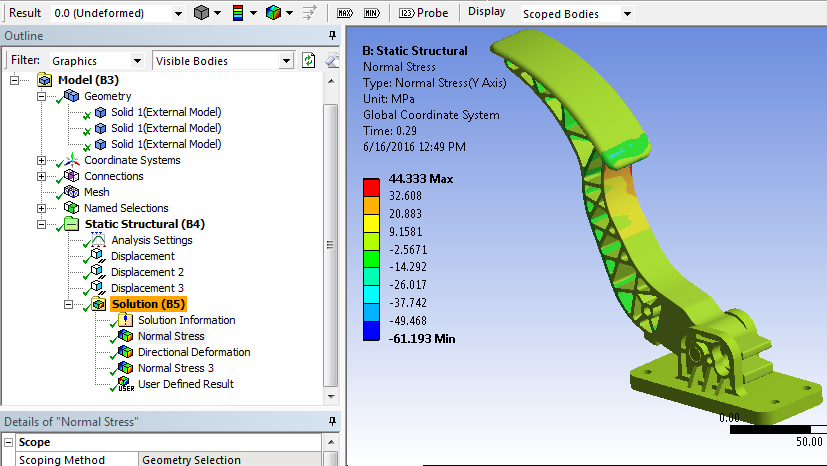Screen dimensions: 827x466
Task: Click the geometry display cube icon
Action: coord(201,13)
